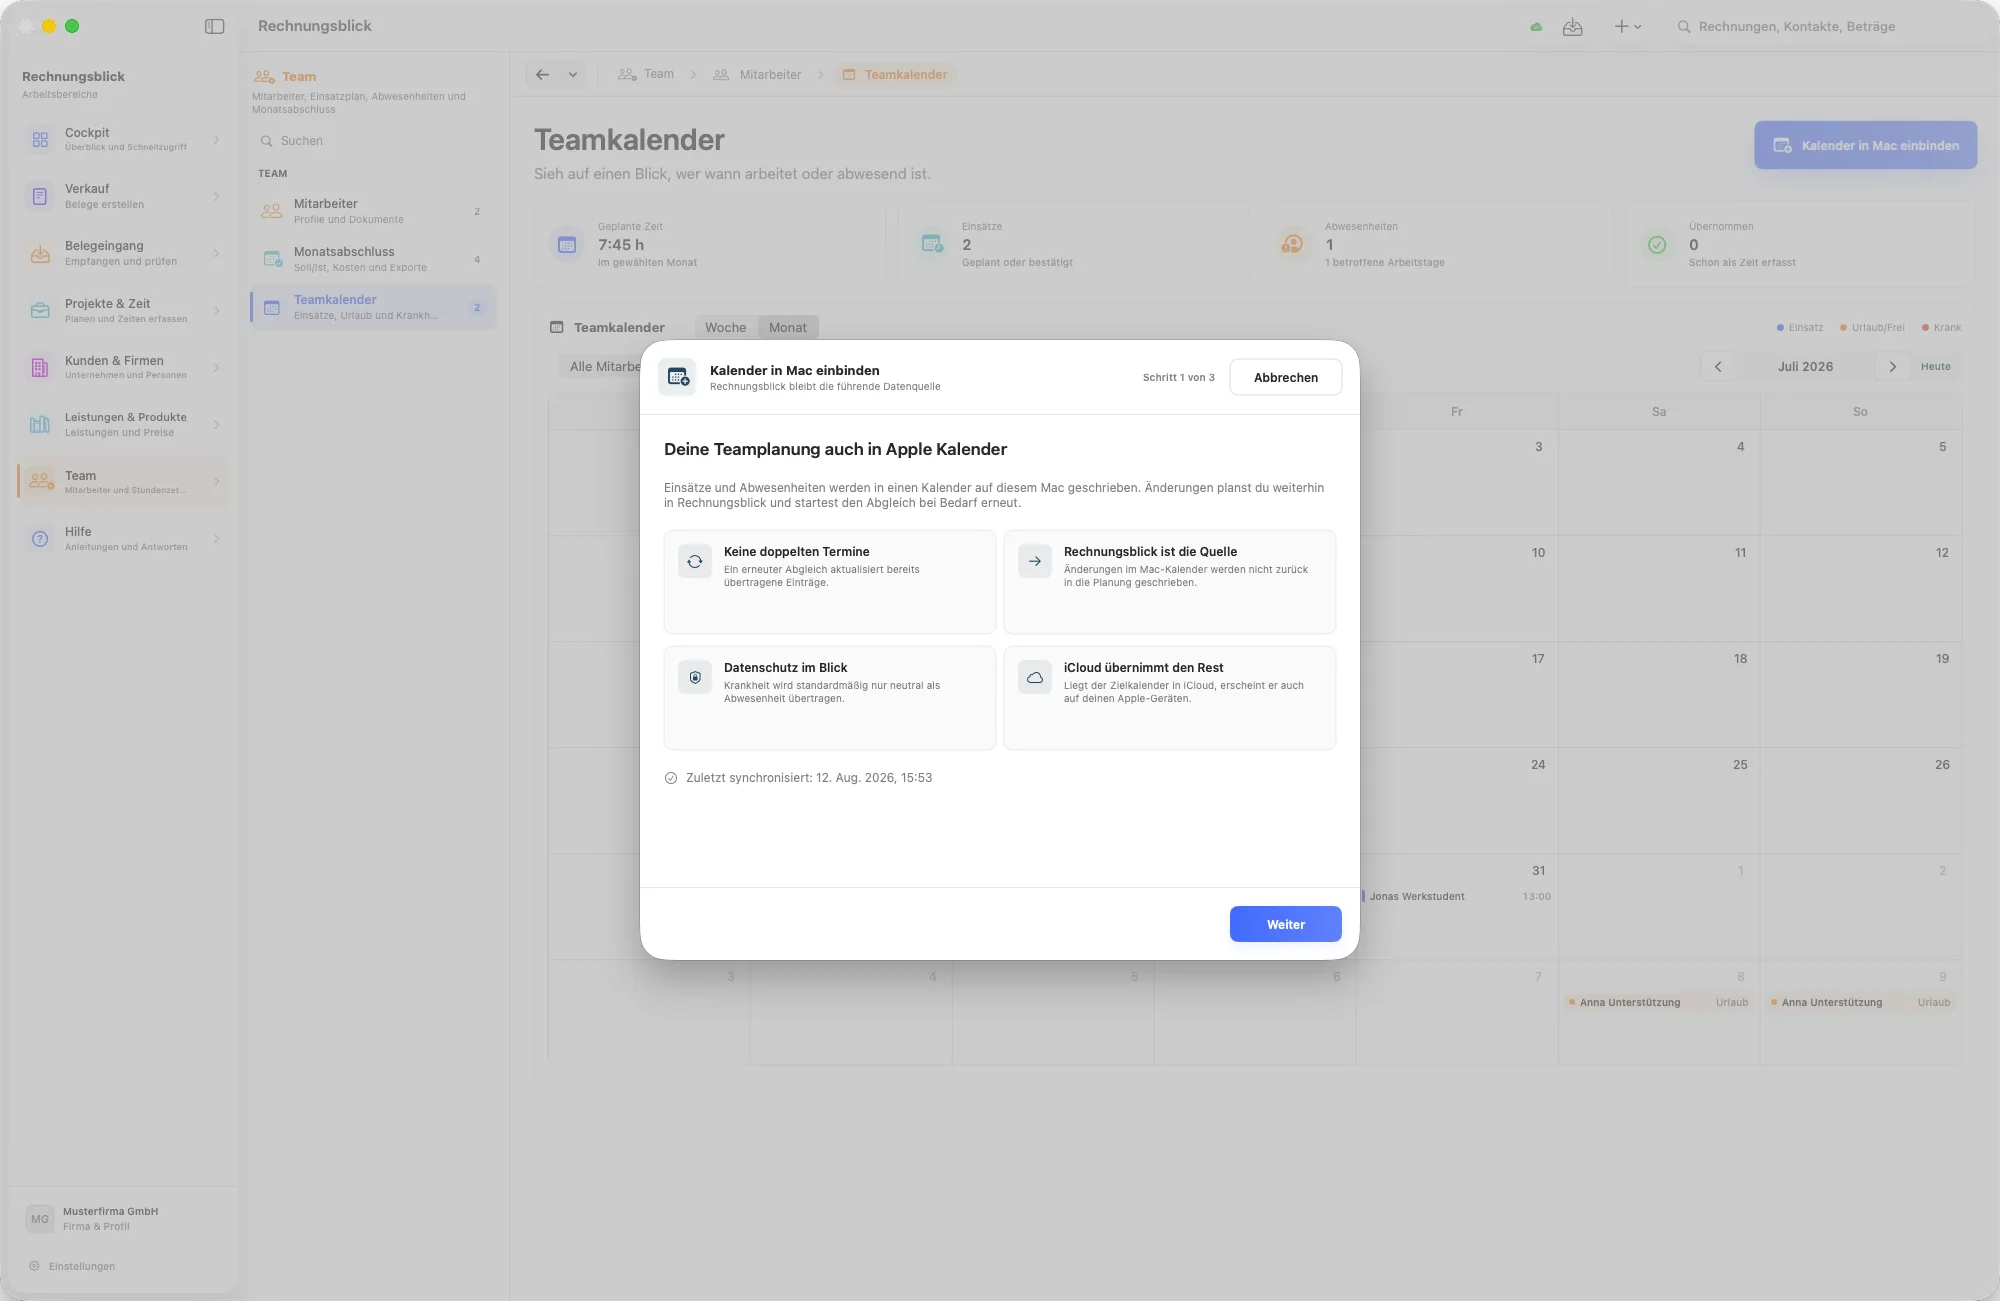Go to next month chevron
2000x1301 pixels.
pos(1892,367)
